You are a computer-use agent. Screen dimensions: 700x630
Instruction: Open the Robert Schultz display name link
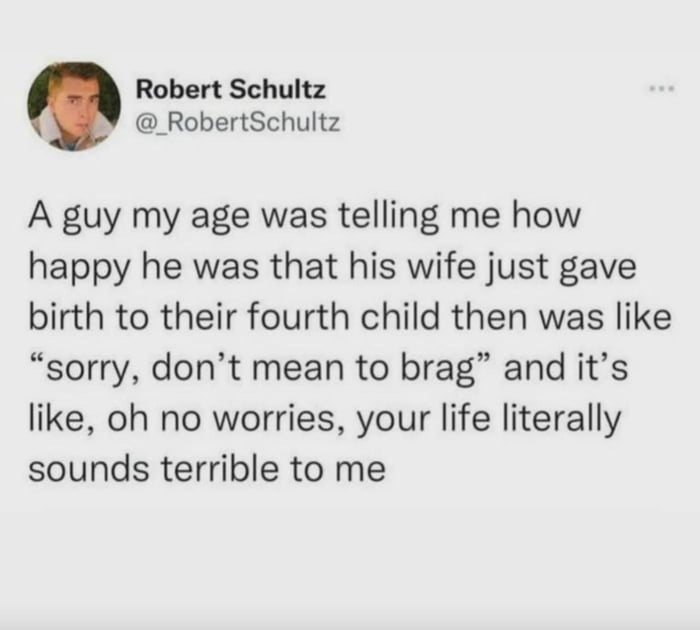(x=230, y=90)
